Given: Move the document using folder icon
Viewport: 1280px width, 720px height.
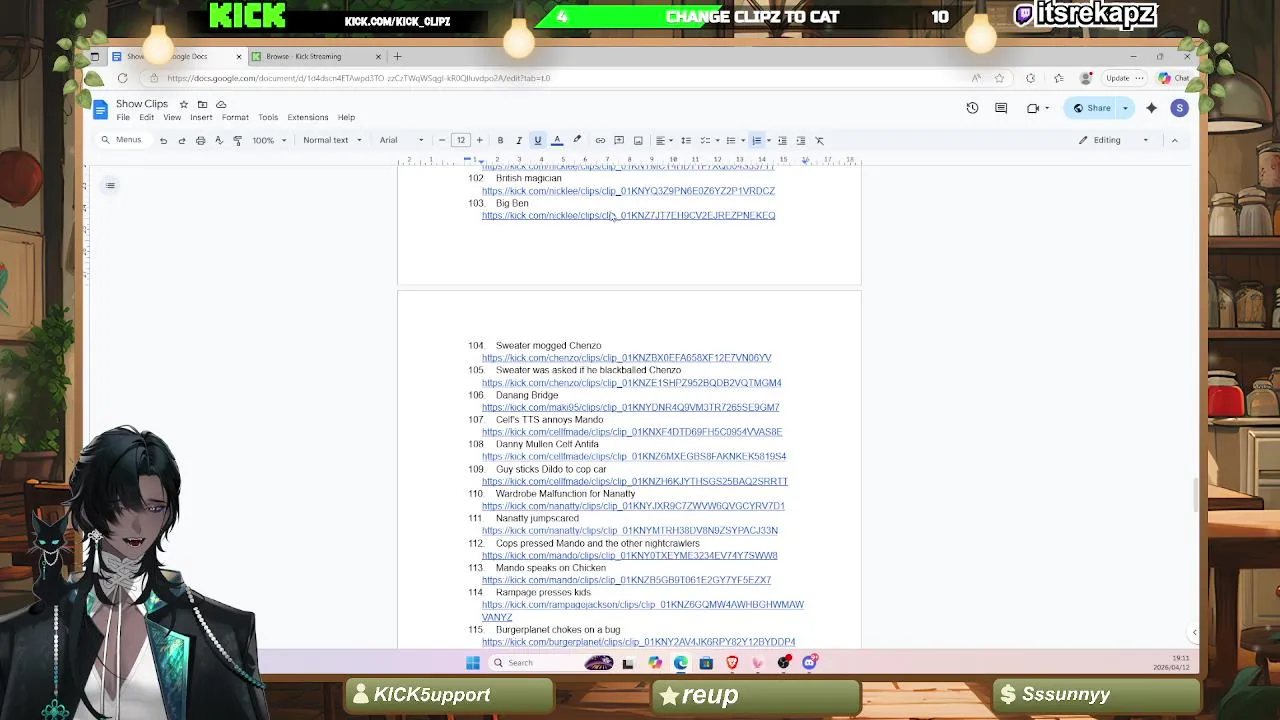Looking at the screenshot, I should (202, 104).
